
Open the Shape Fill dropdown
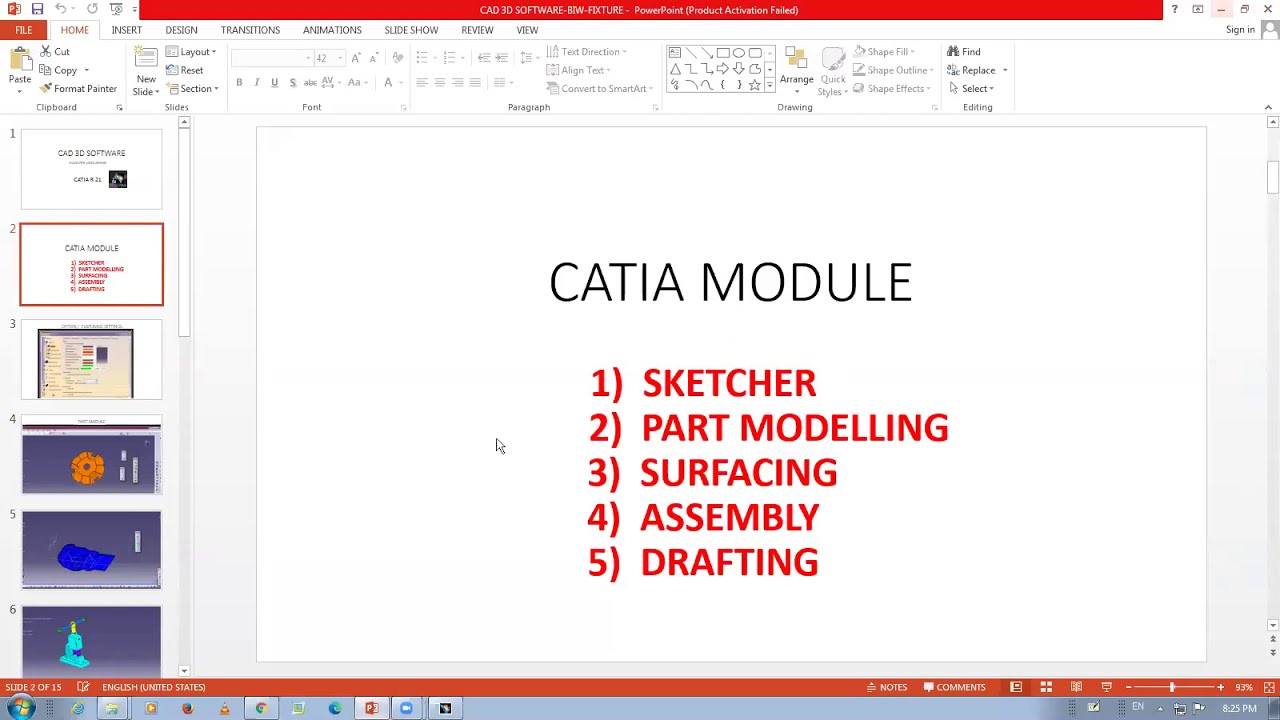(886, 51)
